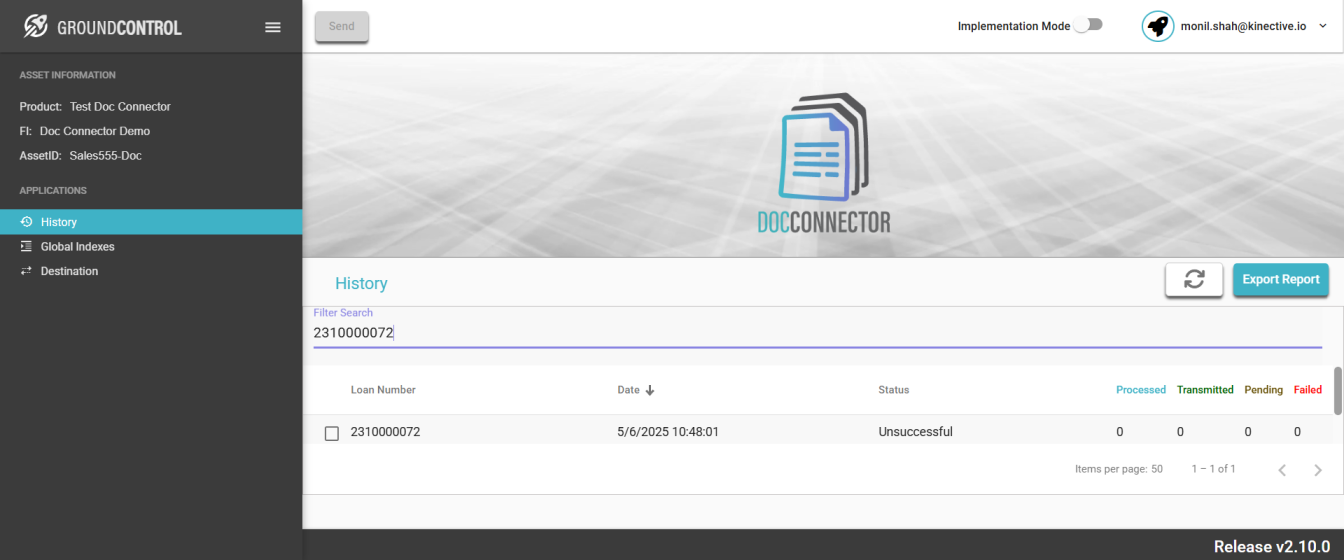Click the Status column header
Viewport: 1344px width, 560px height.
click(893, 390)
